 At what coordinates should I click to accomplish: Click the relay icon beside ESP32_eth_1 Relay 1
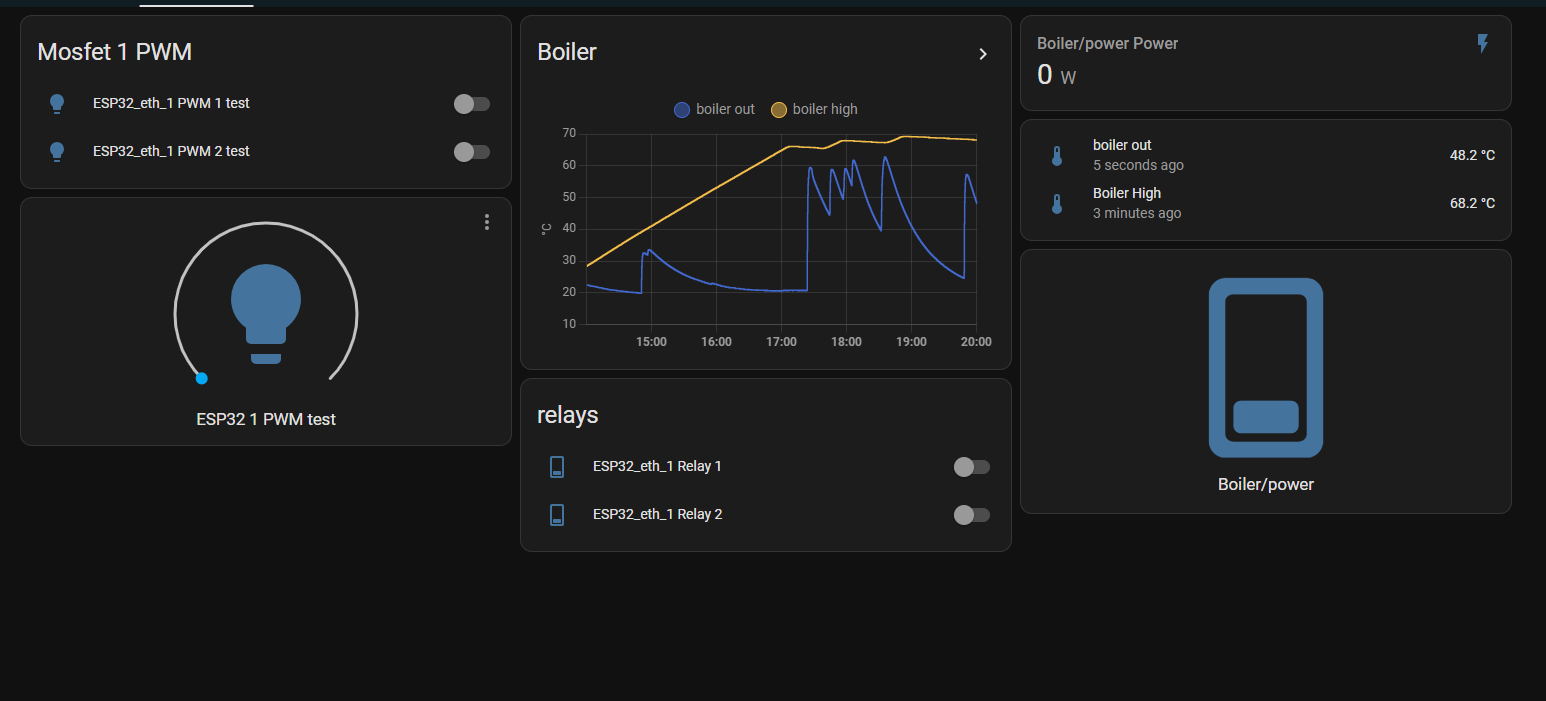557,466
